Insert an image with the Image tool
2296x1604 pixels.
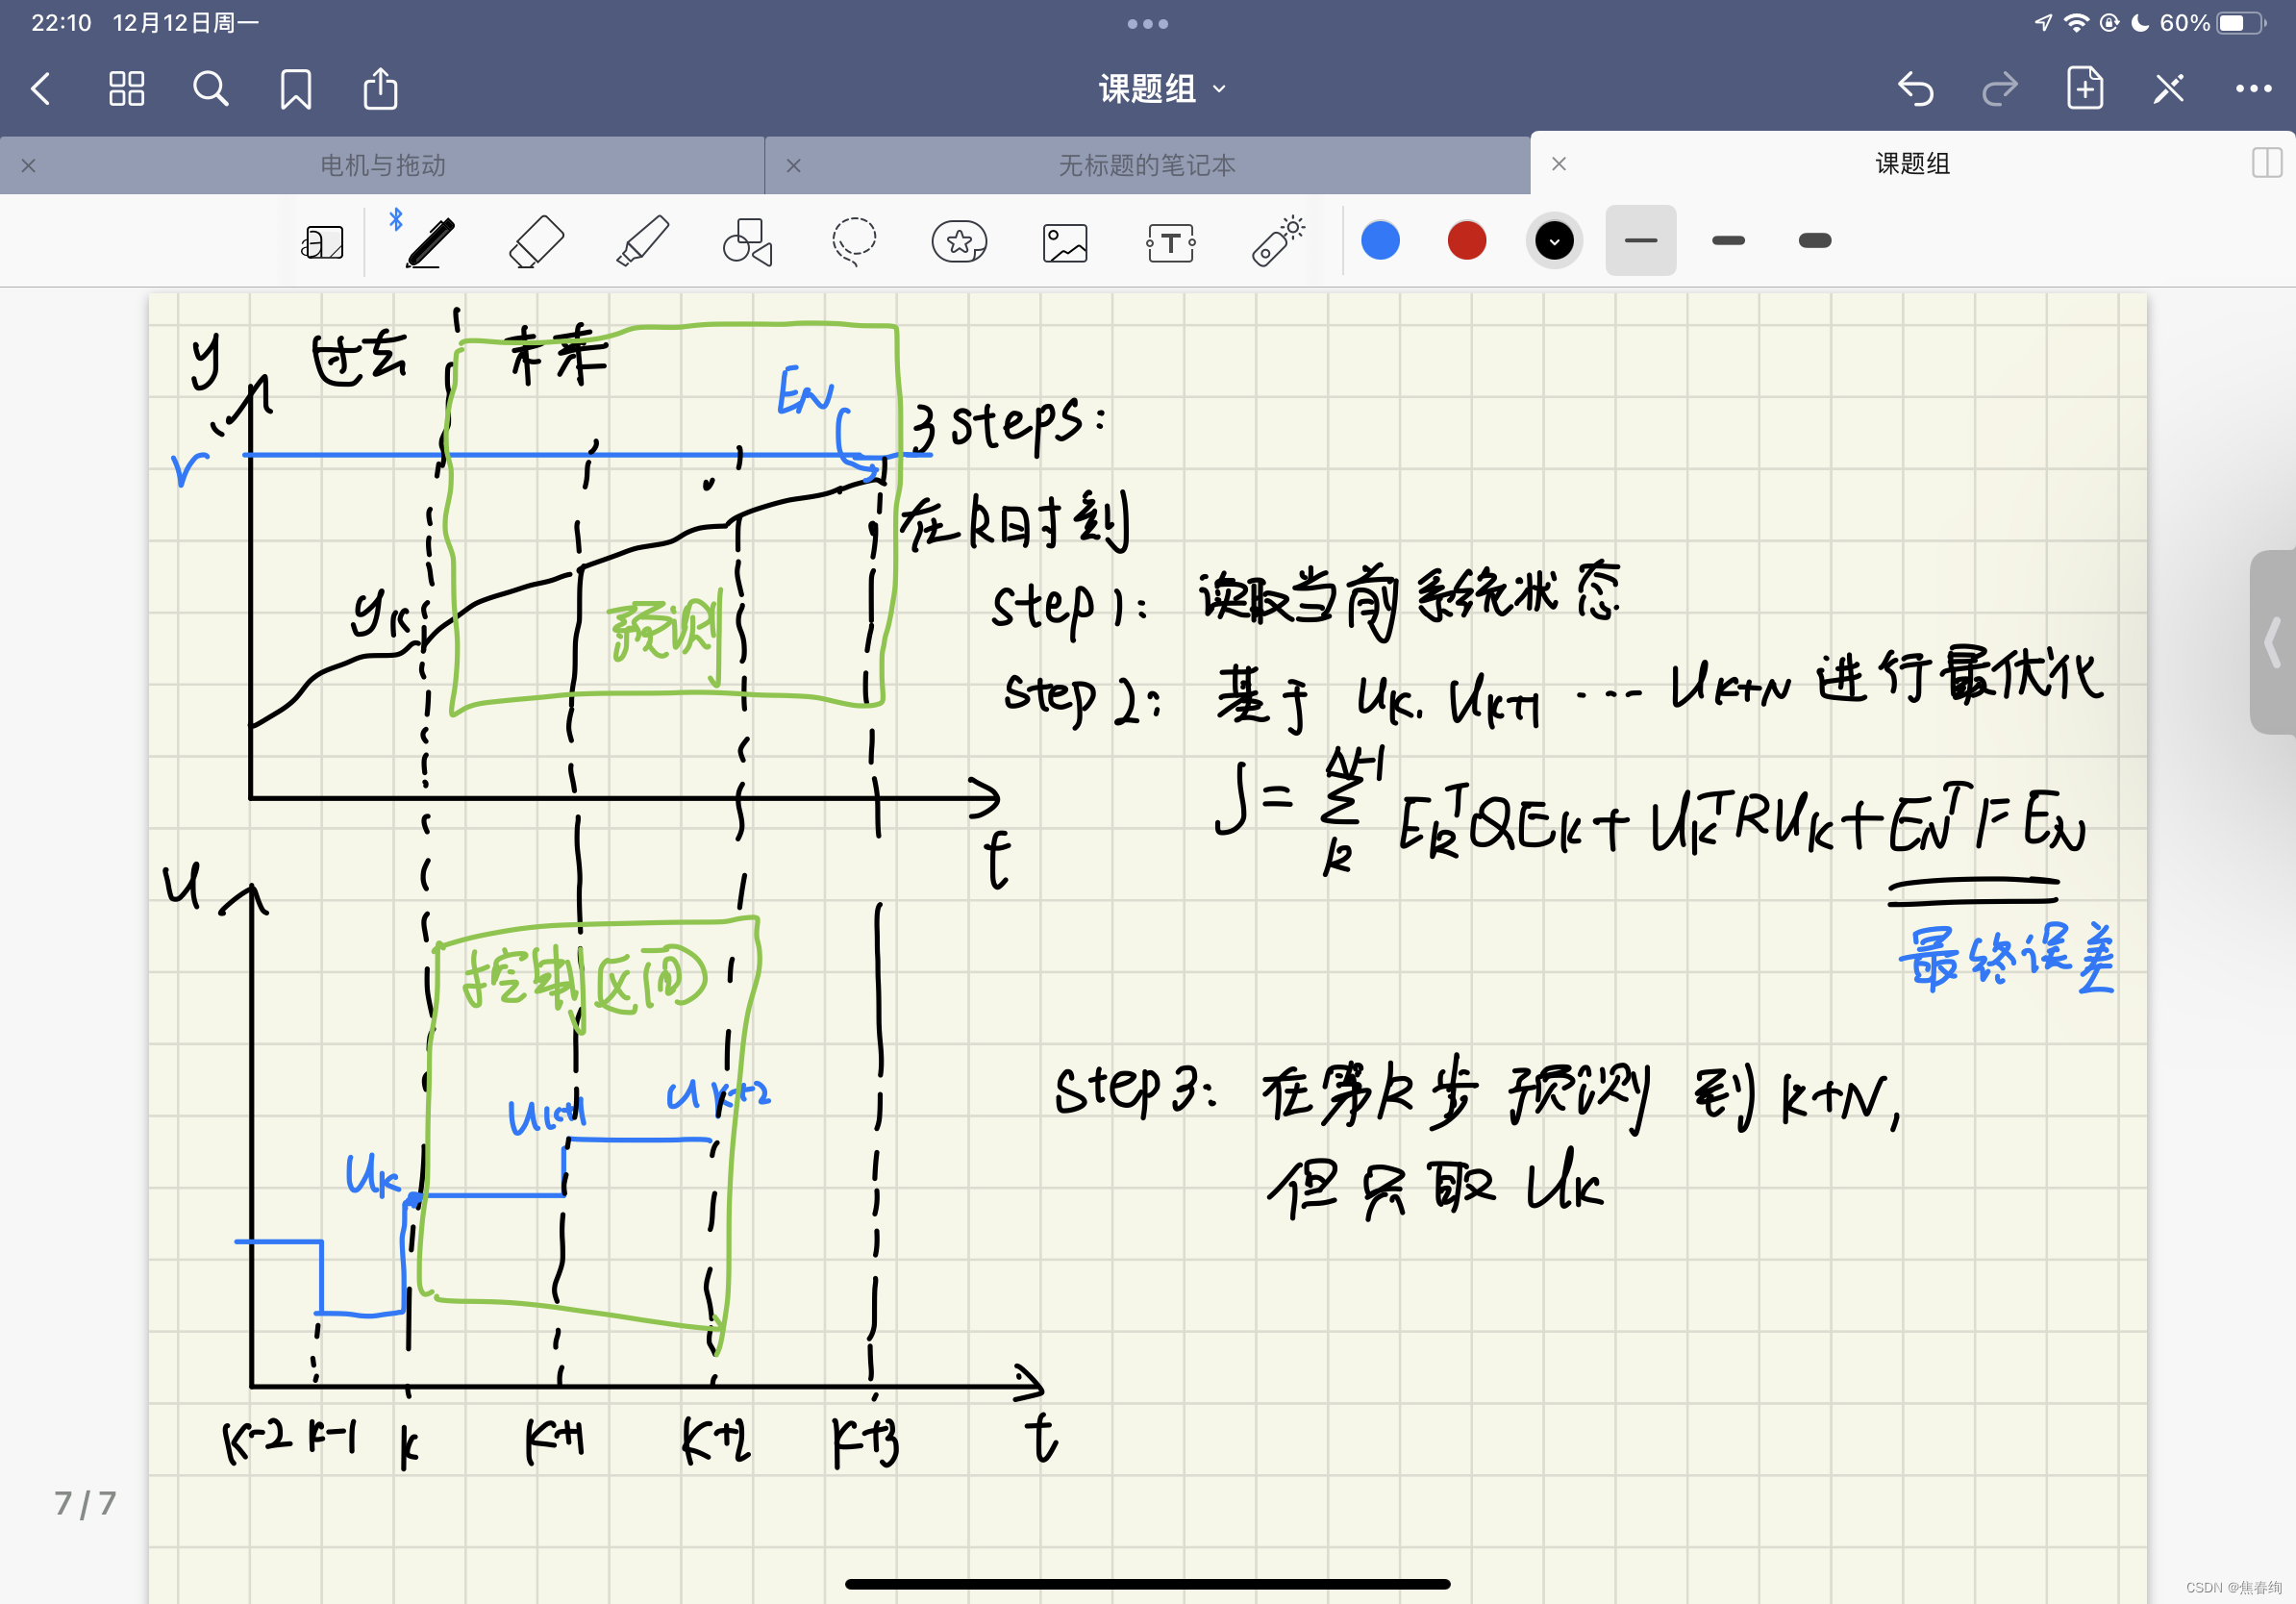pyautogui.click(x=1065, y=242)
